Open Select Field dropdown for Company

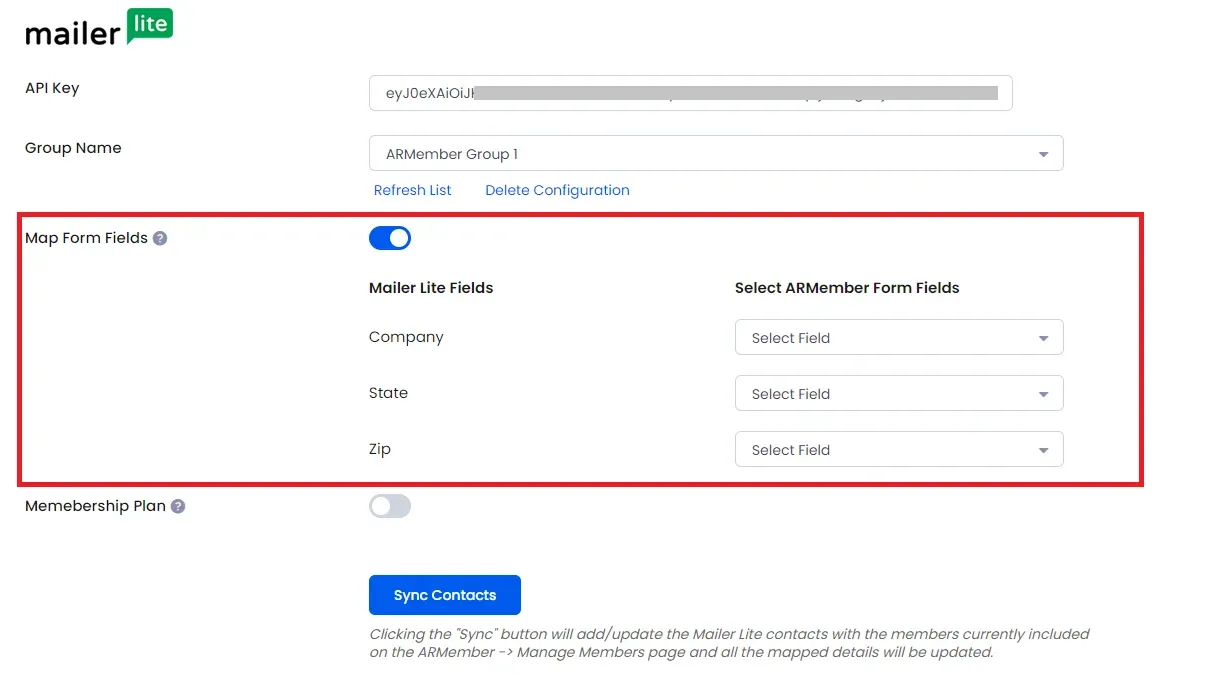click(899, 338)
